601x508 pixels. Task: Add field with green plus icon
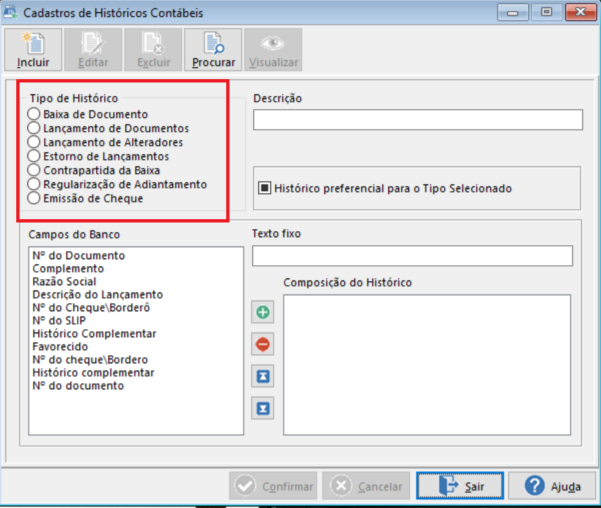263,312
